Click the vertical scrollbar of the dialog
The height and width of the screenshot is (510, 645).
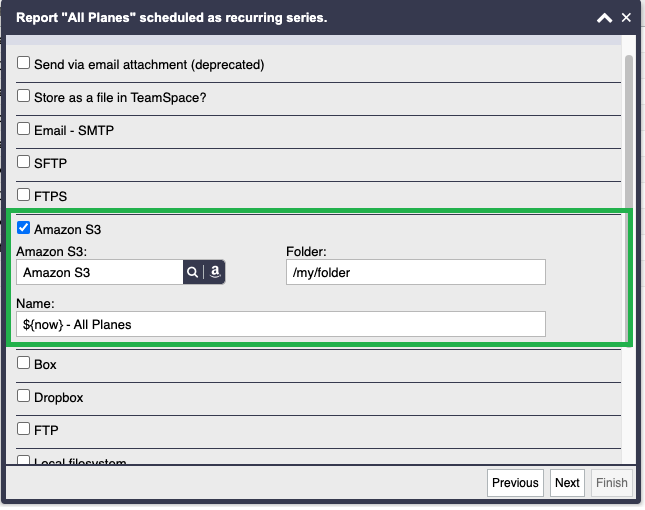[x=629, y=132]
